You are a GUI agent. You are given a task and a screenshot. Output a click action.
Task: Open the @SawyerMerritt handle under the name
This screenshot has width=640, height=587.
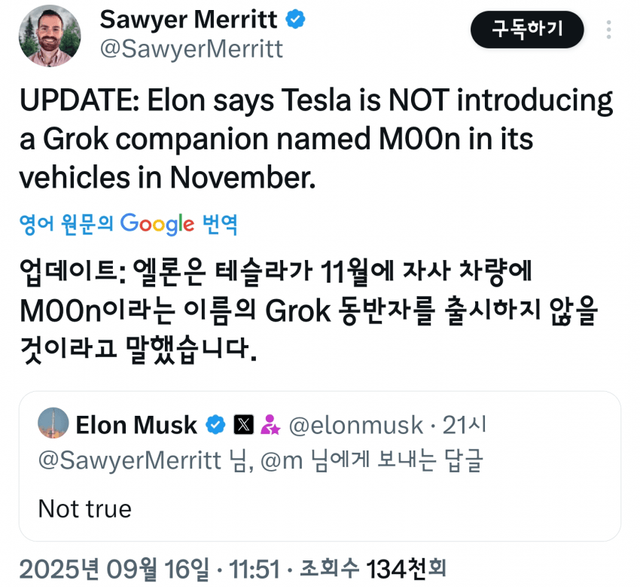click(191, 48)
